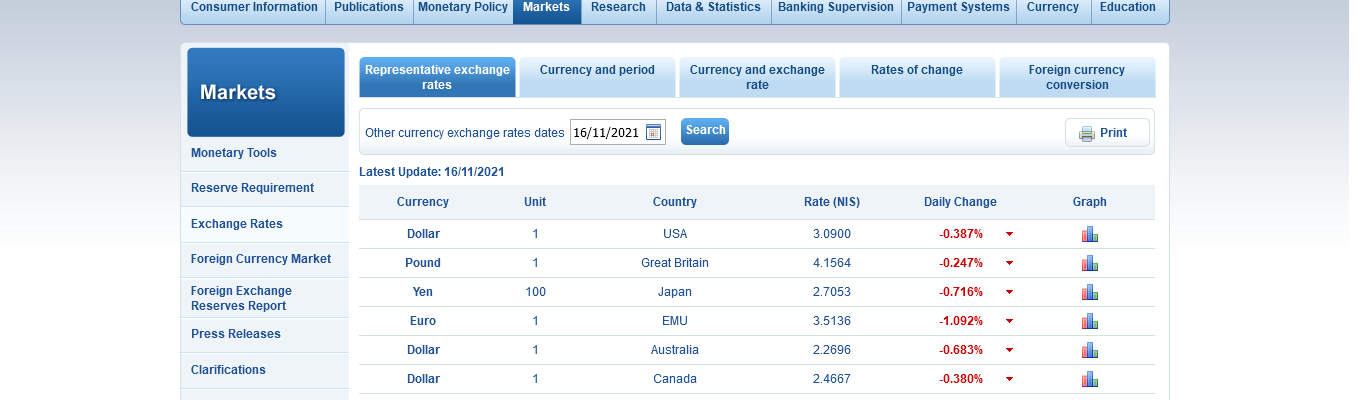Viewport: 1366px width, 400px height.
Task: Open the graph icon for Australia Dollar
Action: 1089,350
